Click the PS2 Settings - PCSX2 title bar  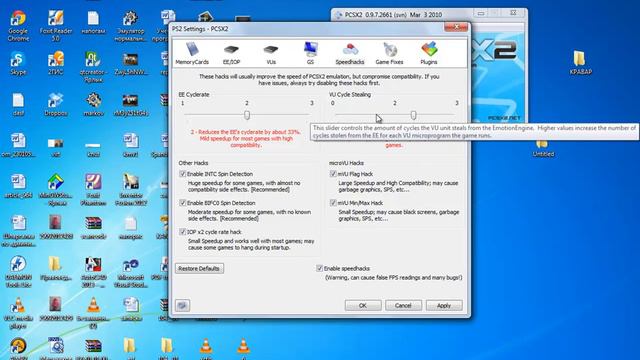pos(306,29)
